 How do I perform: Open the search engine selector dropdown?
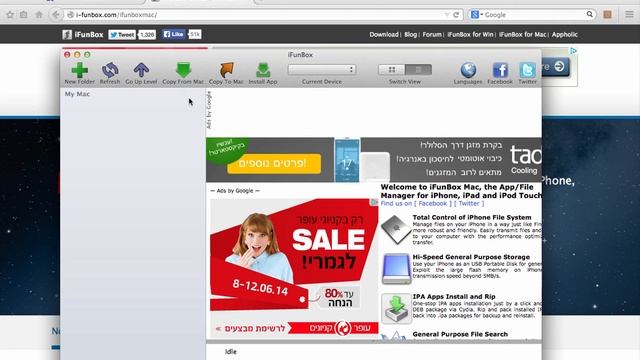pos(476,15)
